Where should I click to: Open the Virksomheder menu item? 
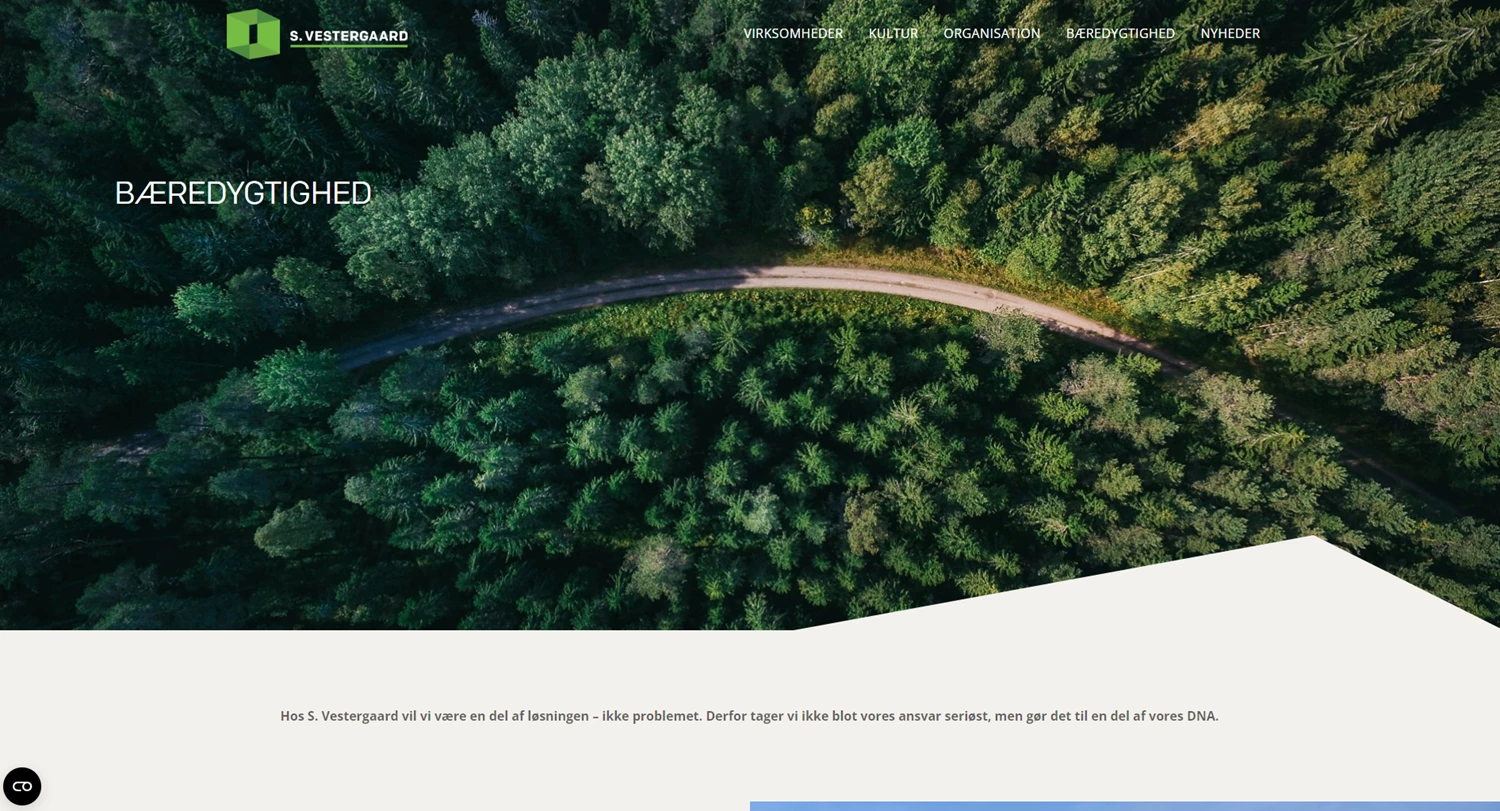(x=793, y=33)
